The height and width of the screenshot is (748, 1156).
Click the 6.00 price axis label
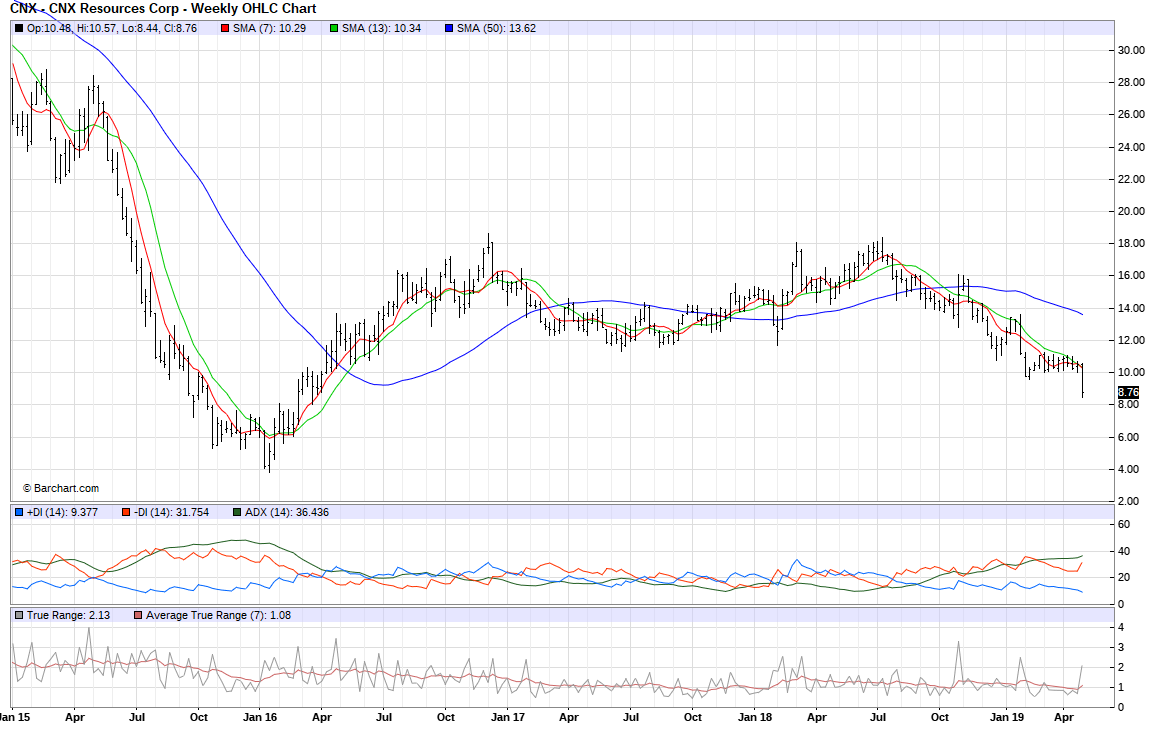coord(1128,437)
